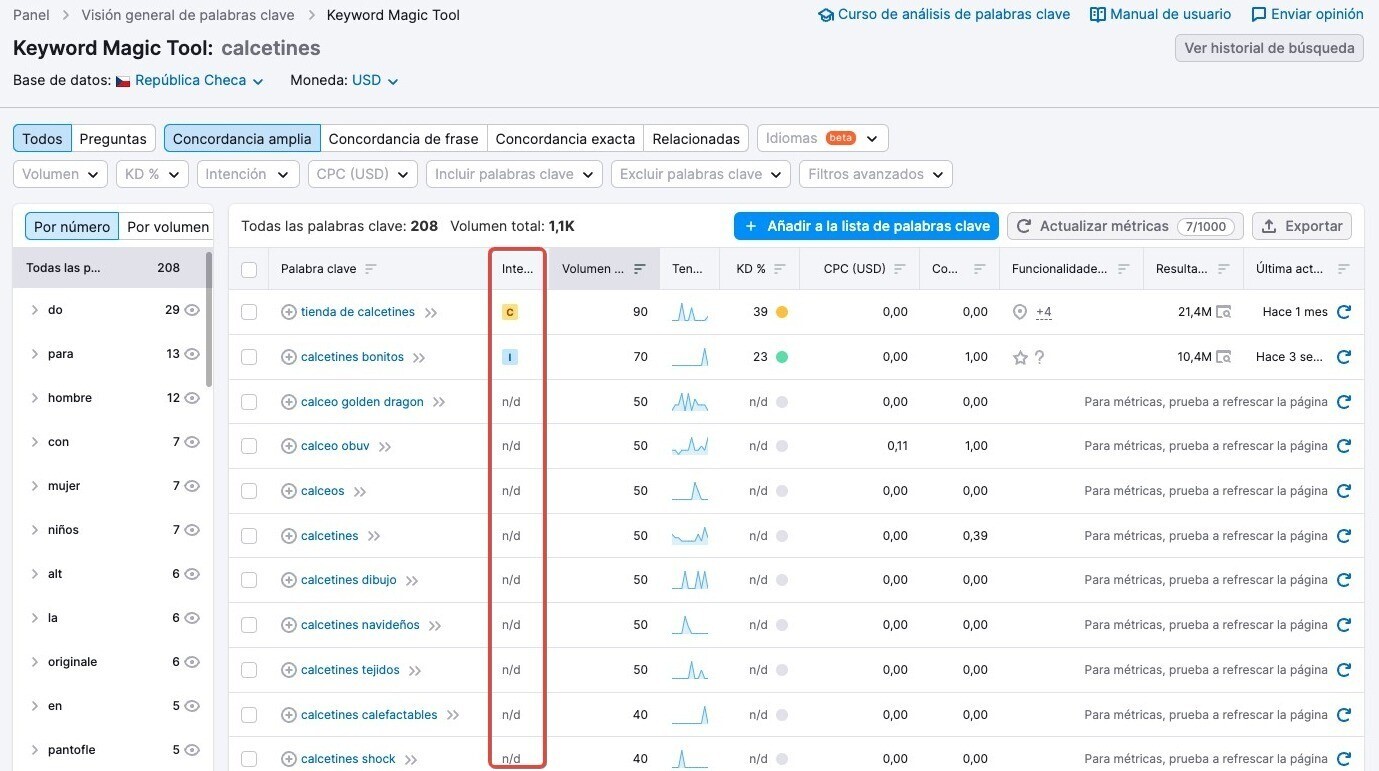Click yellow KD 39 difficulty dot

click(782, 312)
